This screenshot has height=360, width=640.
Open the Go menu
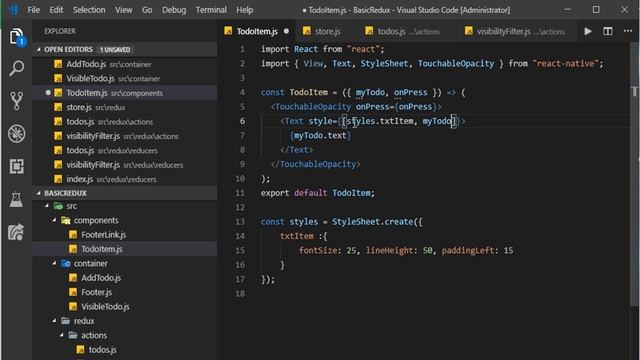pos(147,10)
